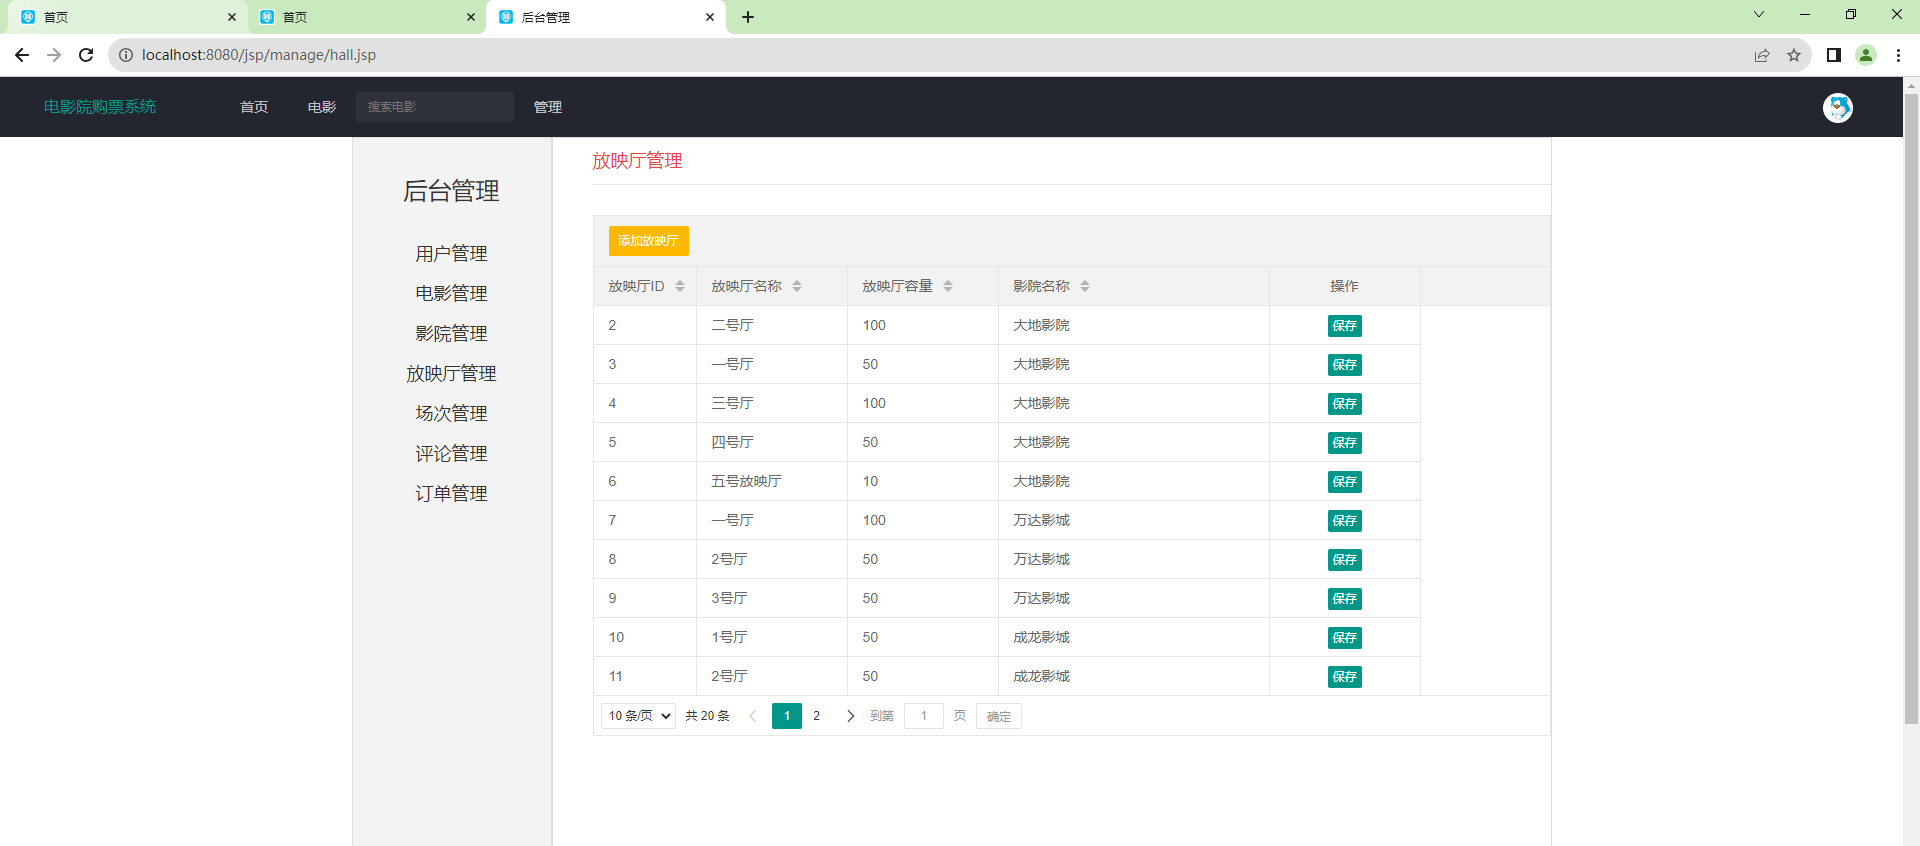Click the 添加放映厅 button
Viewport: 1920px width, 846px height.
click(649, 241)
